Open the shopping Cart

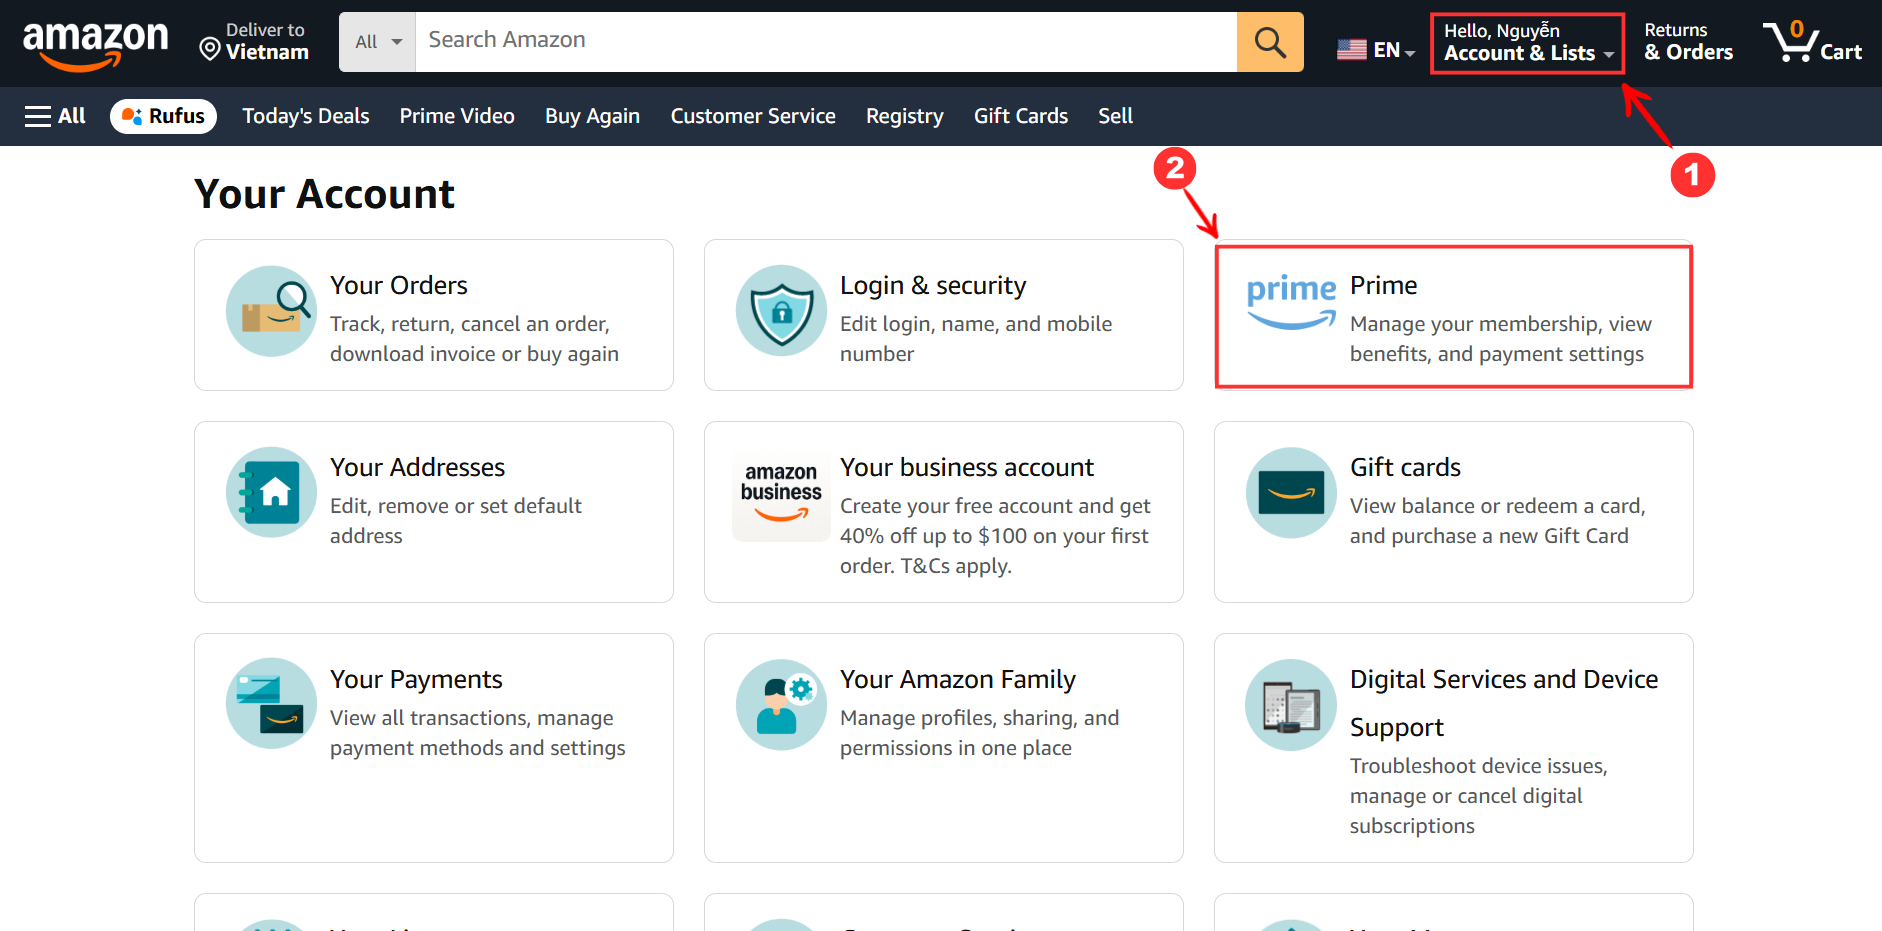coord(1812,42)
